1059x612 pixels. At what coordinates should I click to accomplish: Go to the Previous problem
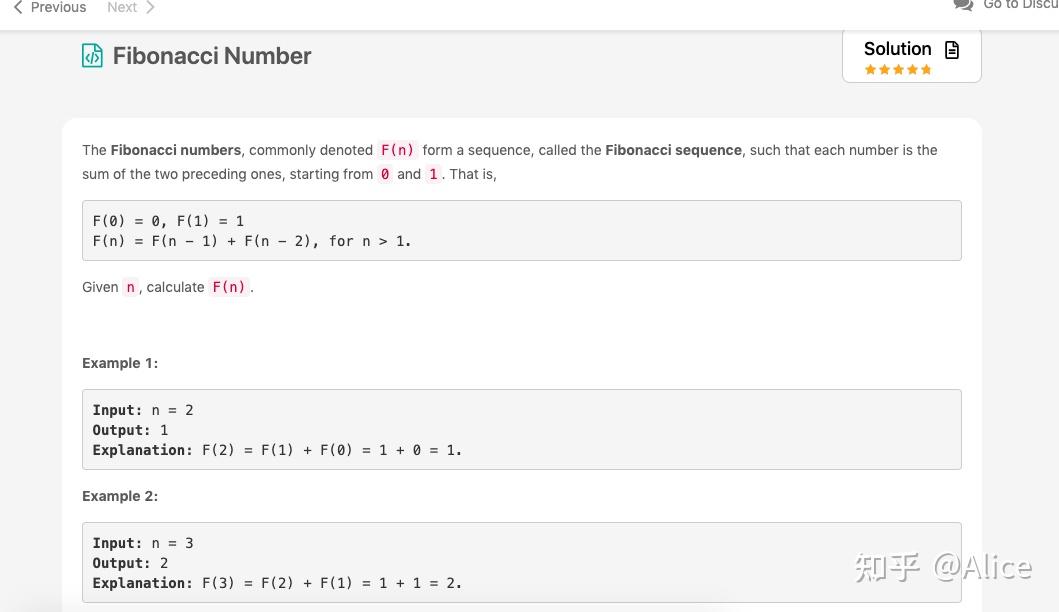[x=49, y=7]
